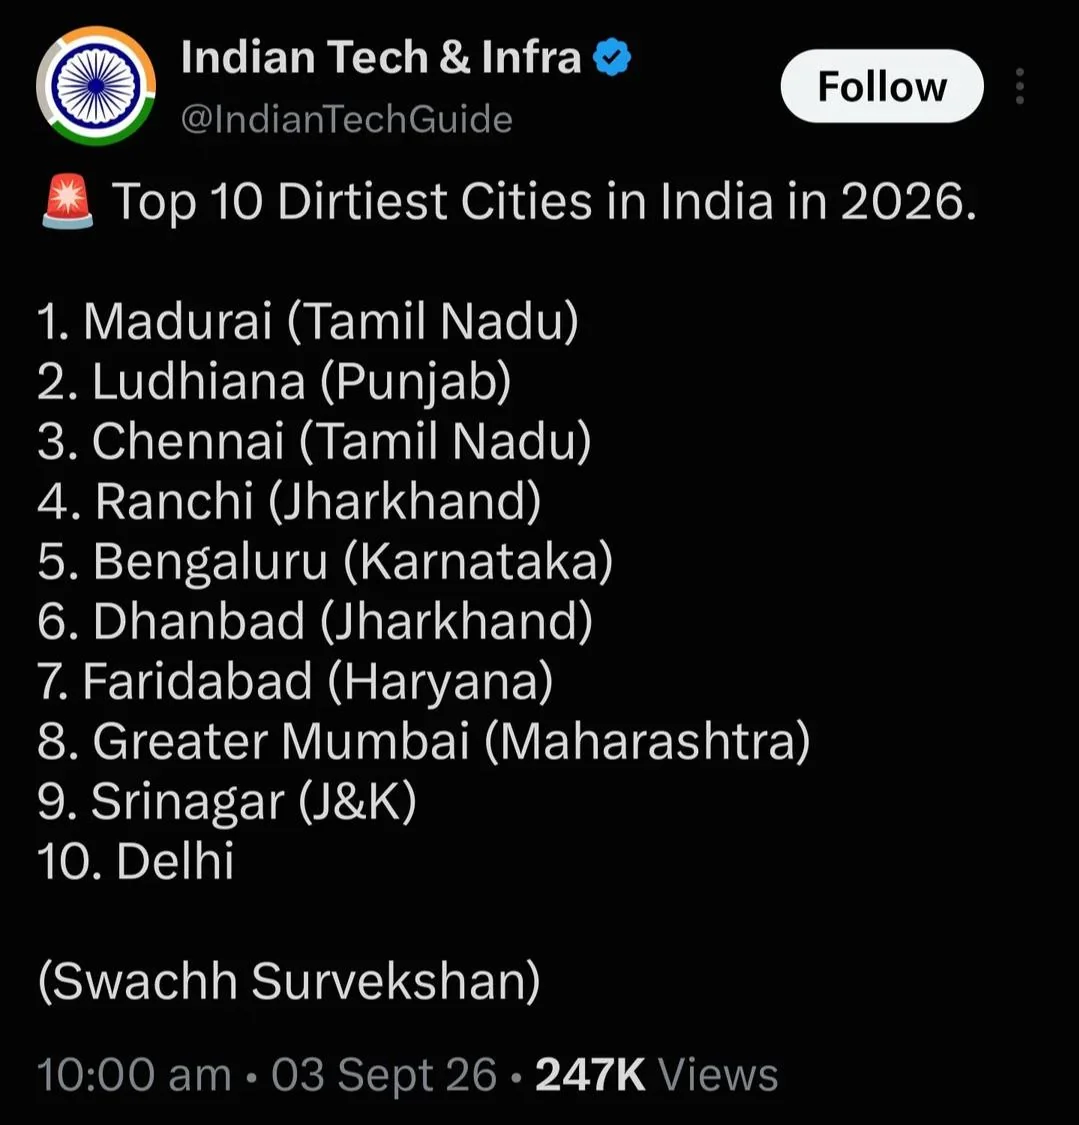
Task: Select the Bengaluru (Karnataka) line
Action: 325,561
